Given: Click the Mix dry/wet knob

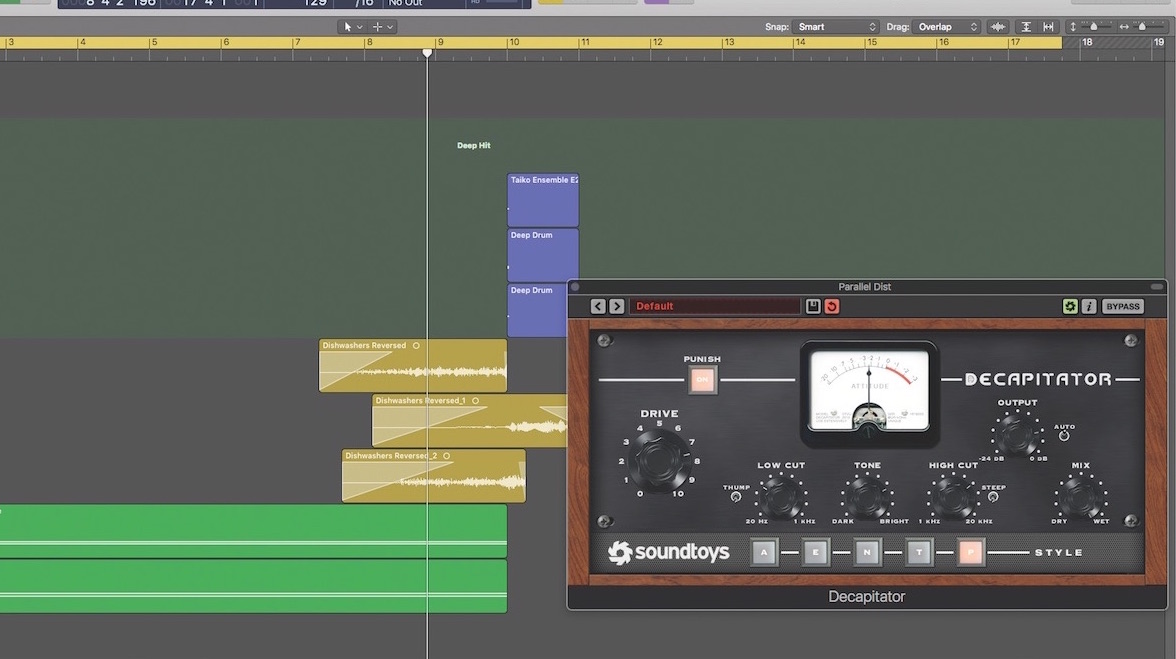Looking at the screenshot, I should [x=1080, y=496].
